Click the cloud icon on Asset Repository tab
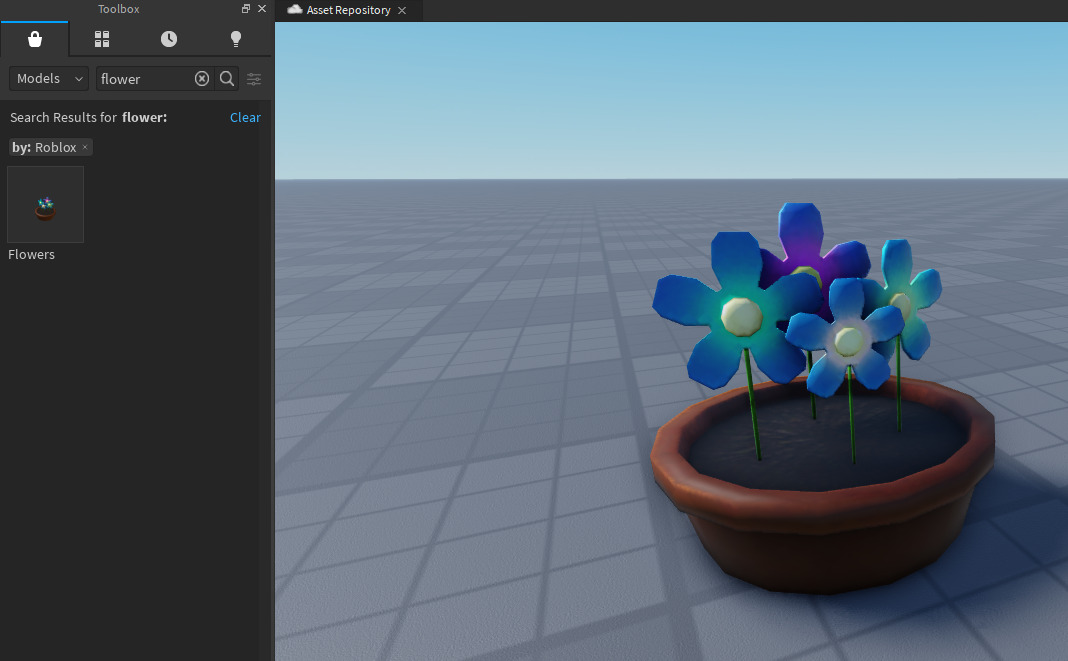This screenshot has width=1068, height=661. [x=293, y=10]
